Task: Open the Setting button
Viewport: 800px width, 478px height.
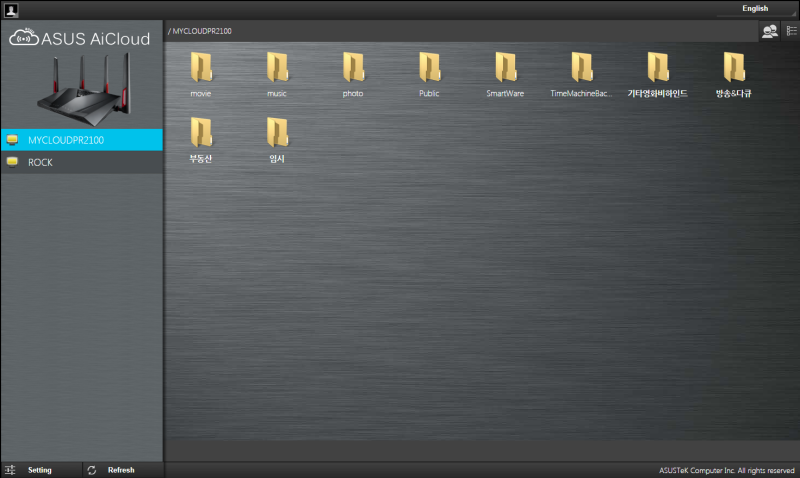Action: click(x=41, y=470)
